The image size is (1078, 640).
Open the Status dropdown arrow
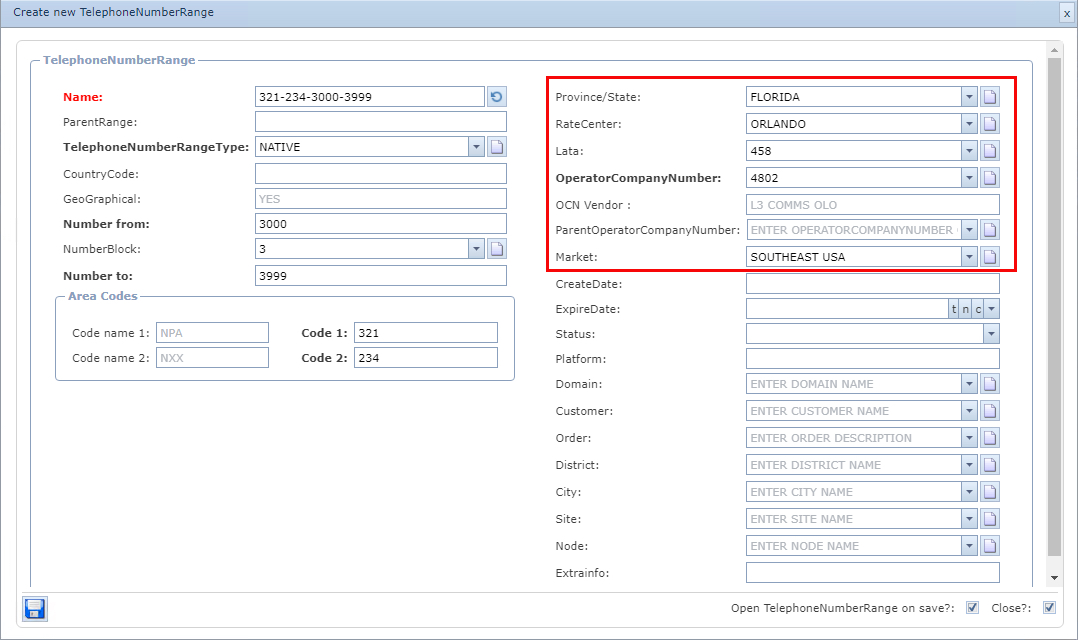(991, 334)
